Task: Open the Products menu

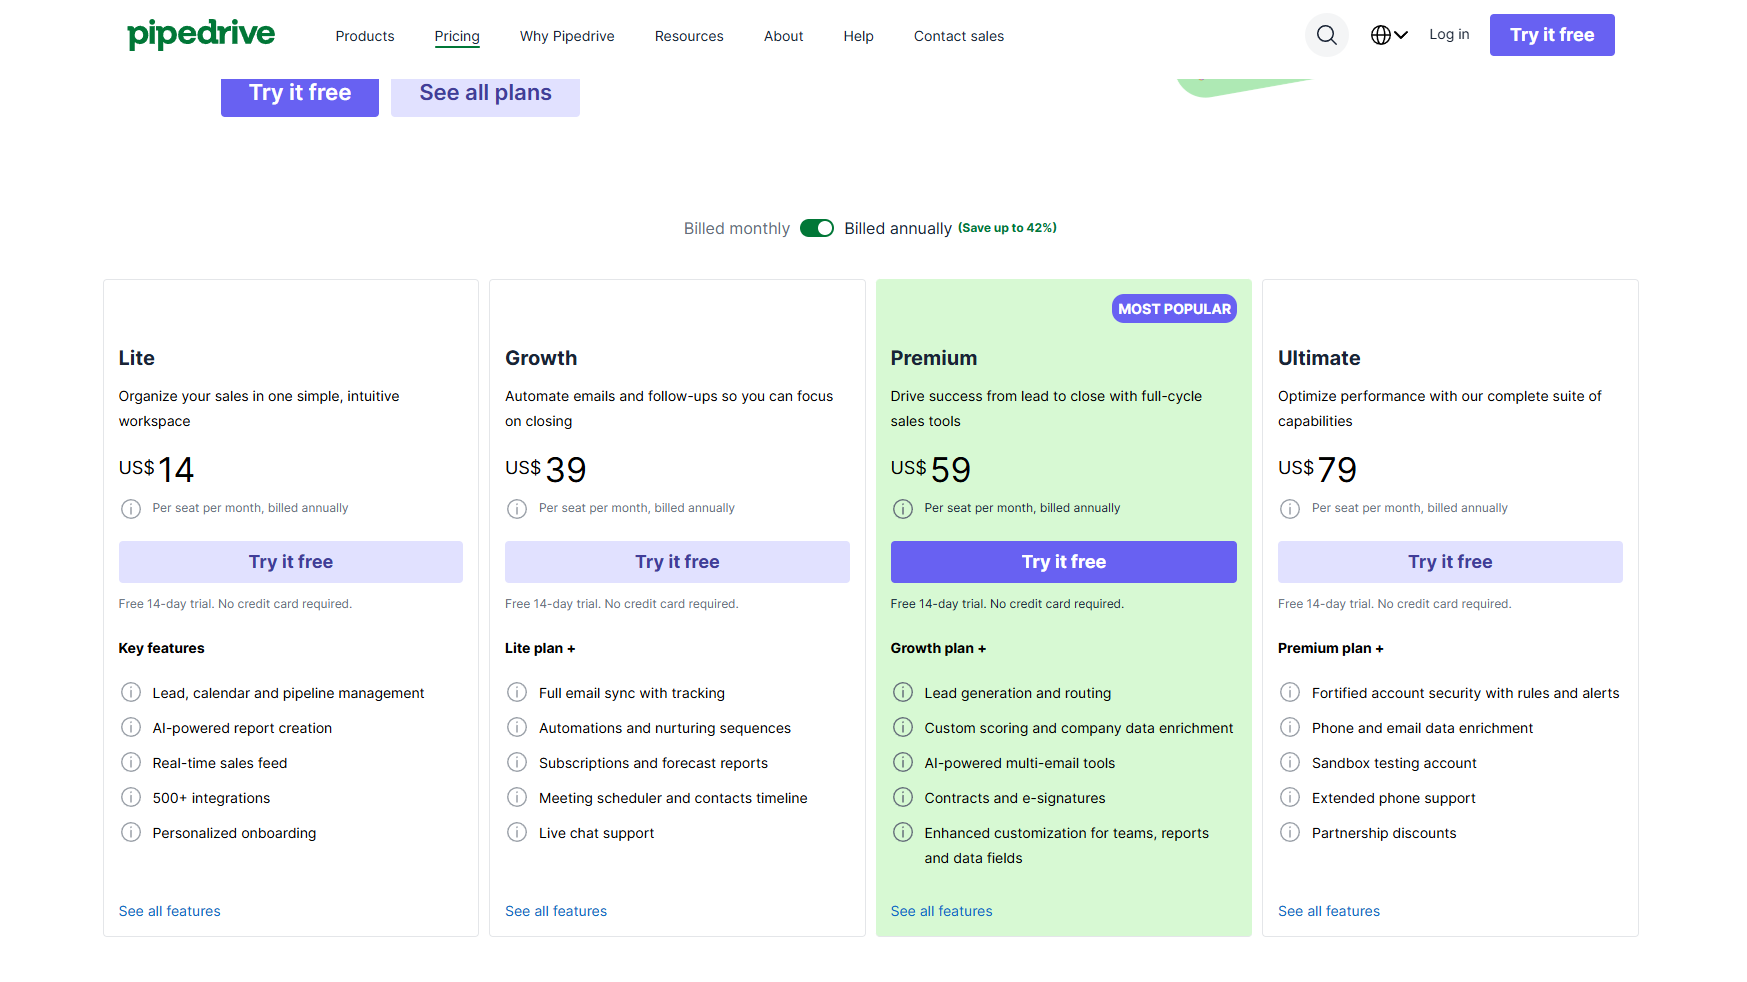Action: 365,36
